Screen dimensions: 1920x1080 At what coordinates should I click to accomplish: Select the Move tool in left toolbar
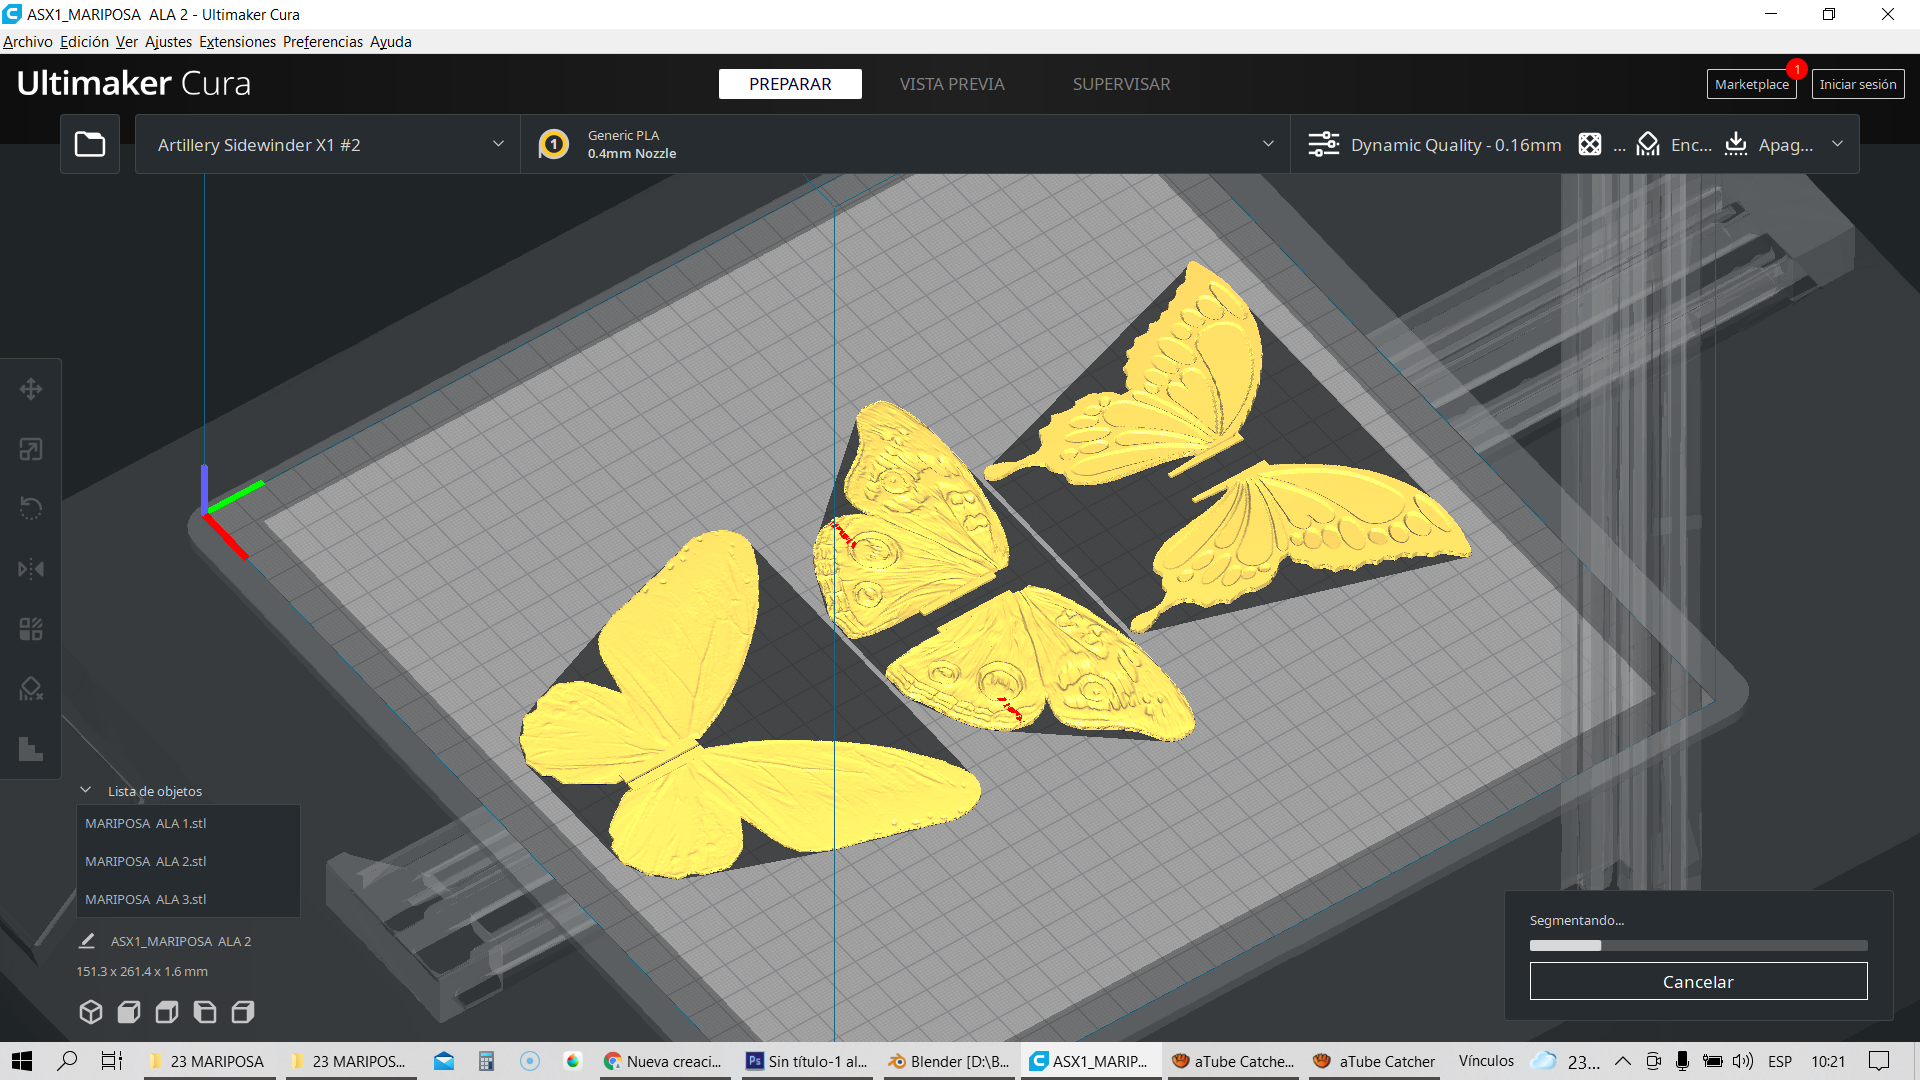(31, 389)
